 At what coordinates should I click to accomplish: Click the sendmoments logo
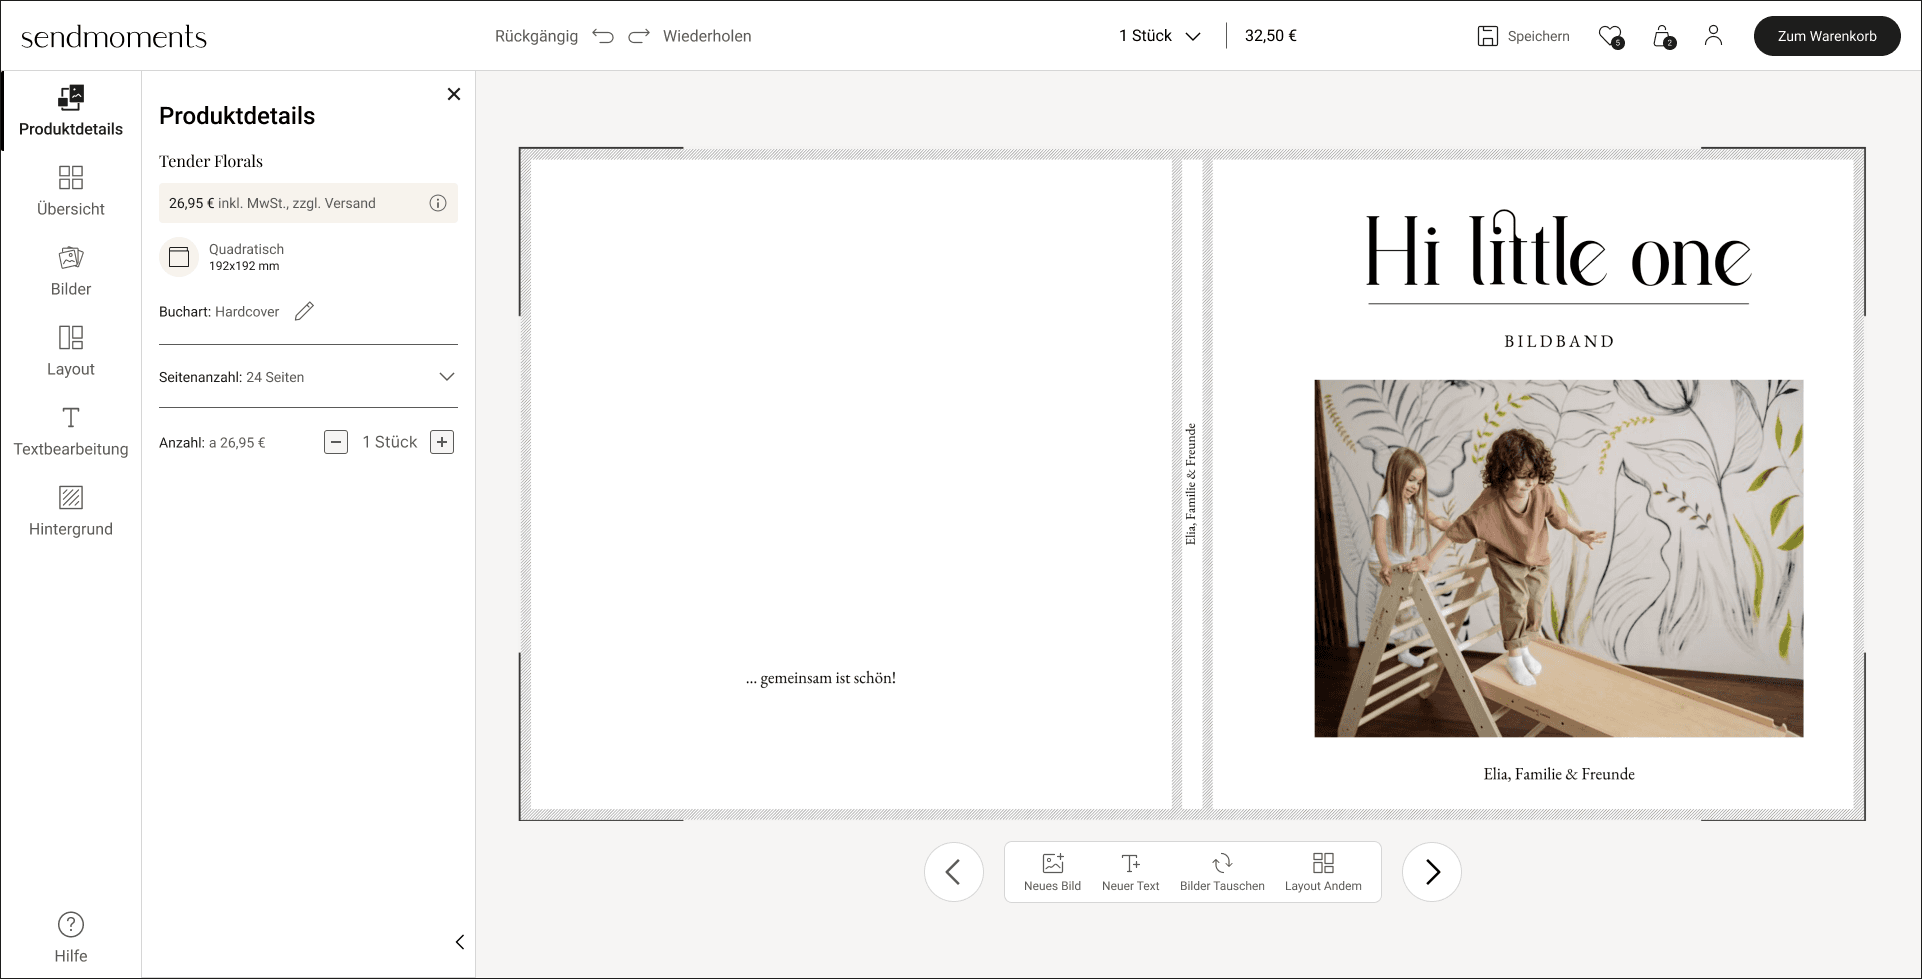pyautogui.click(x=114, y=37)
